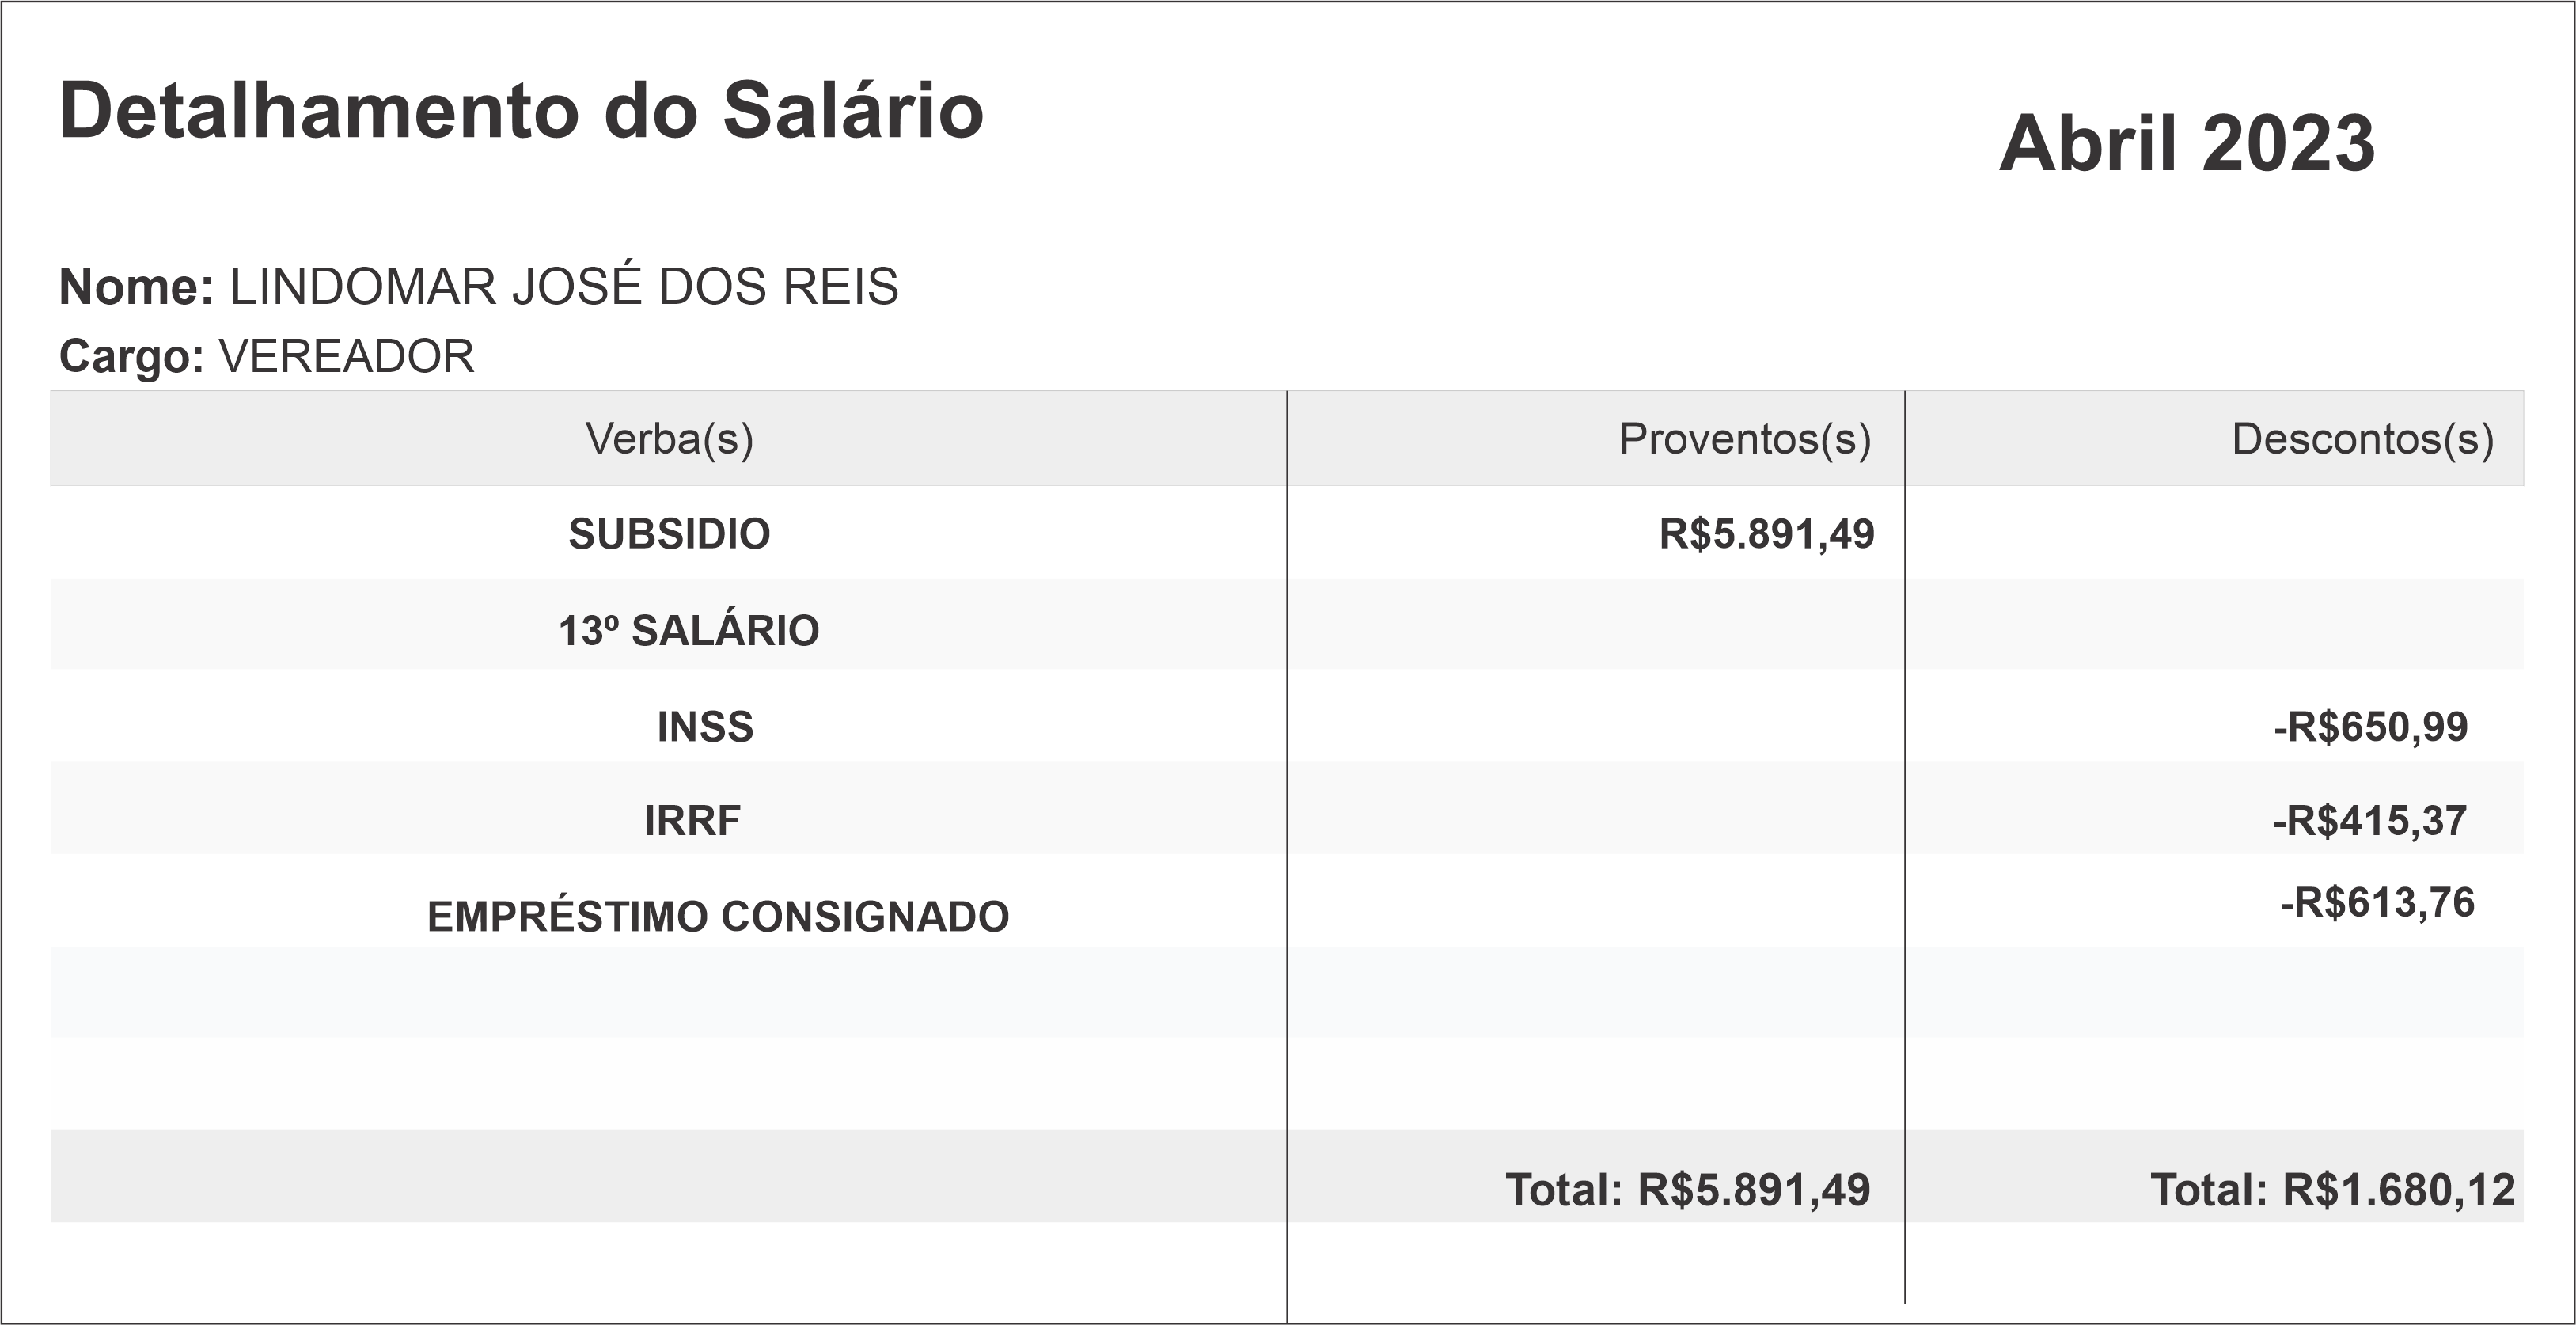This screenshot has height=1325, width=2576.
Task: Select the loan discount -R$613,76
Action: 2376,903
